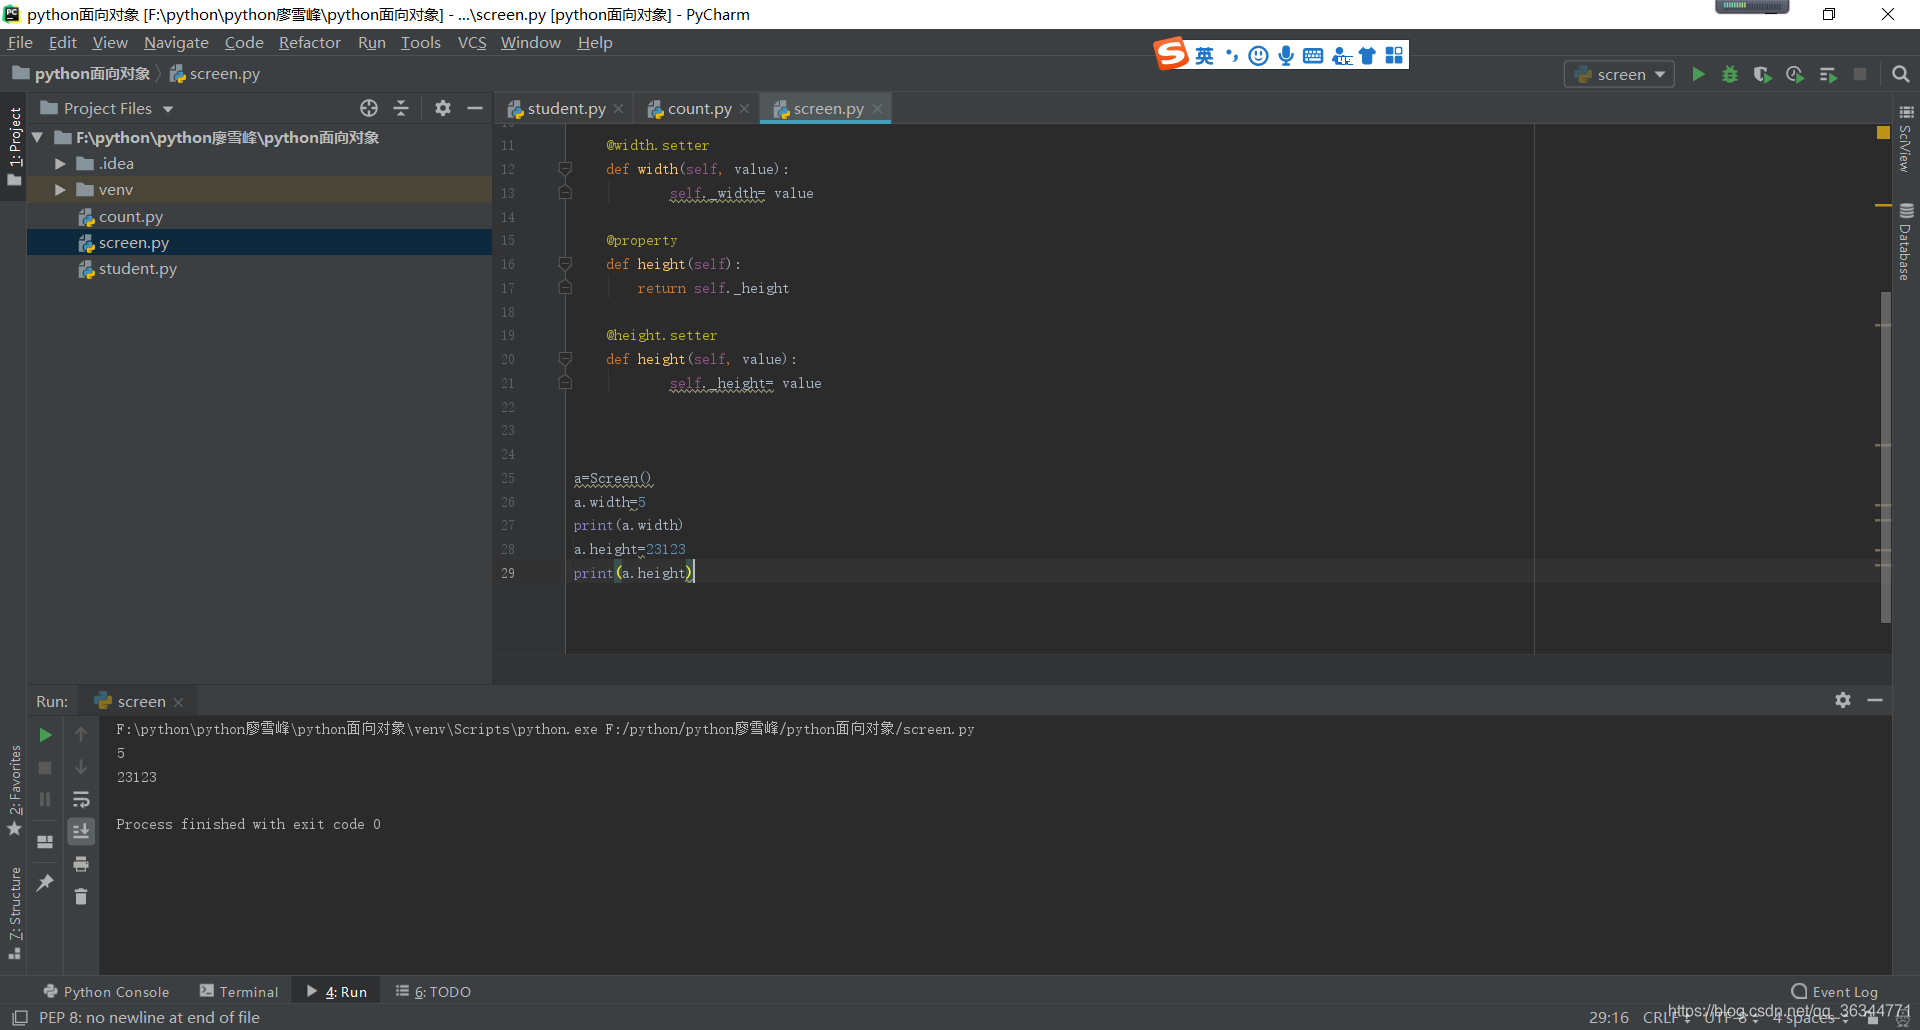The width and height of the screenshot is (1920, 1030).
Task: Open the Refactor menu
Action: (x=310, y=42)
